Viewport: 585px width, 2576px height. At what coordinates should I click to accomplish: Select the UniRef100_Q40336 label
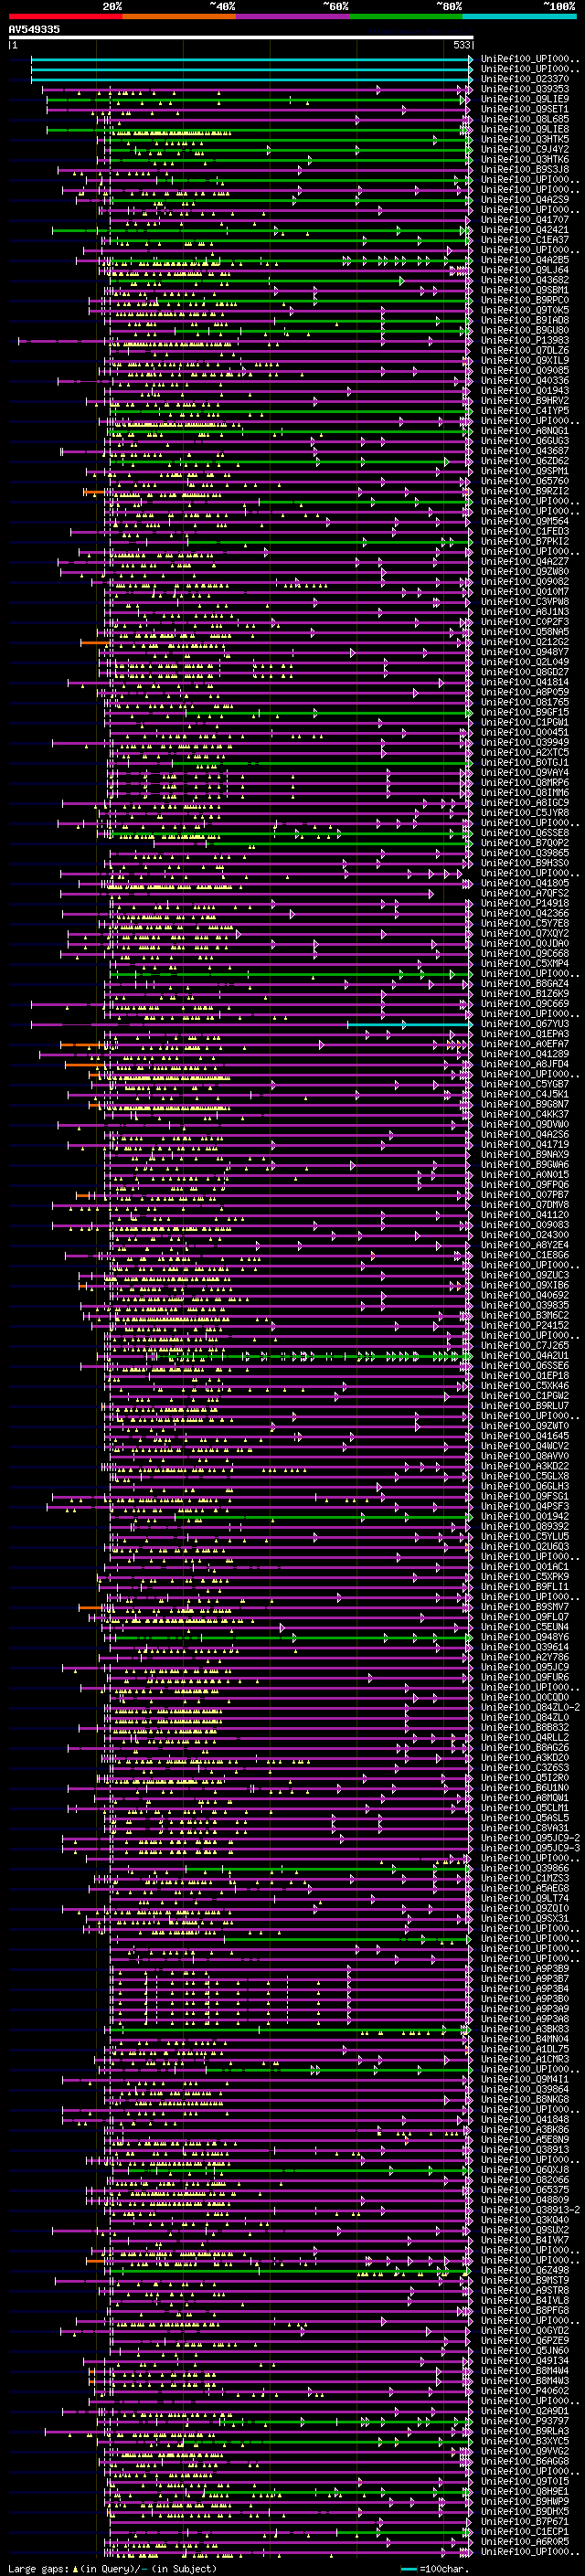pyautogui.click(x=525, y=380)
